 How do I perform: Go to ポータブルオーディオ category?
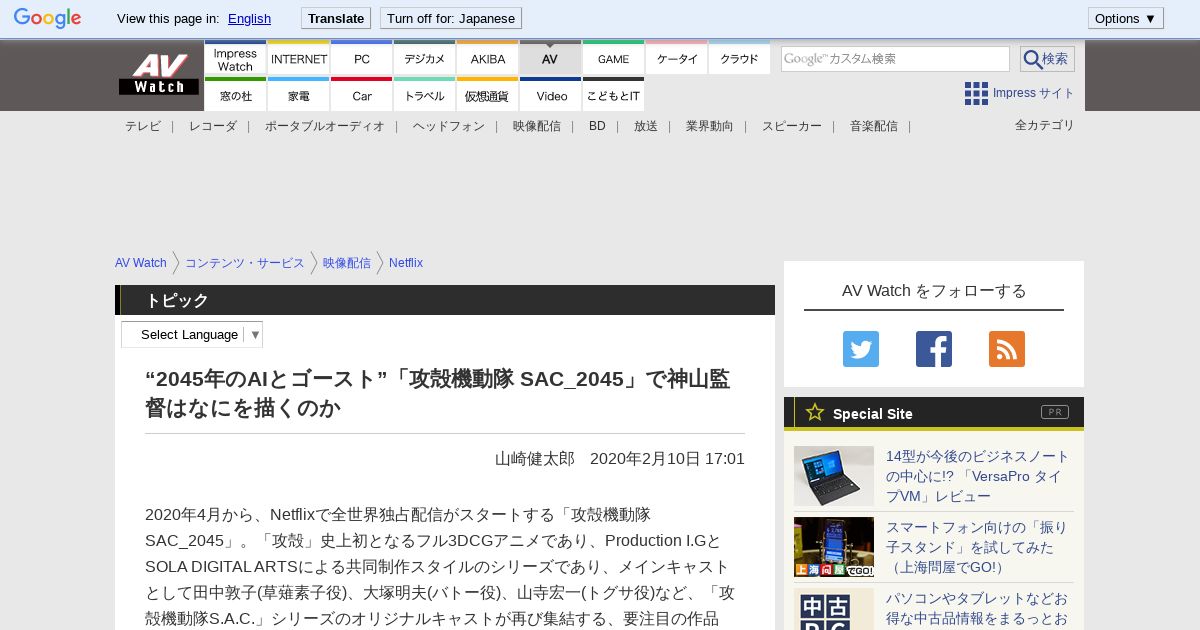coord(325,126)
